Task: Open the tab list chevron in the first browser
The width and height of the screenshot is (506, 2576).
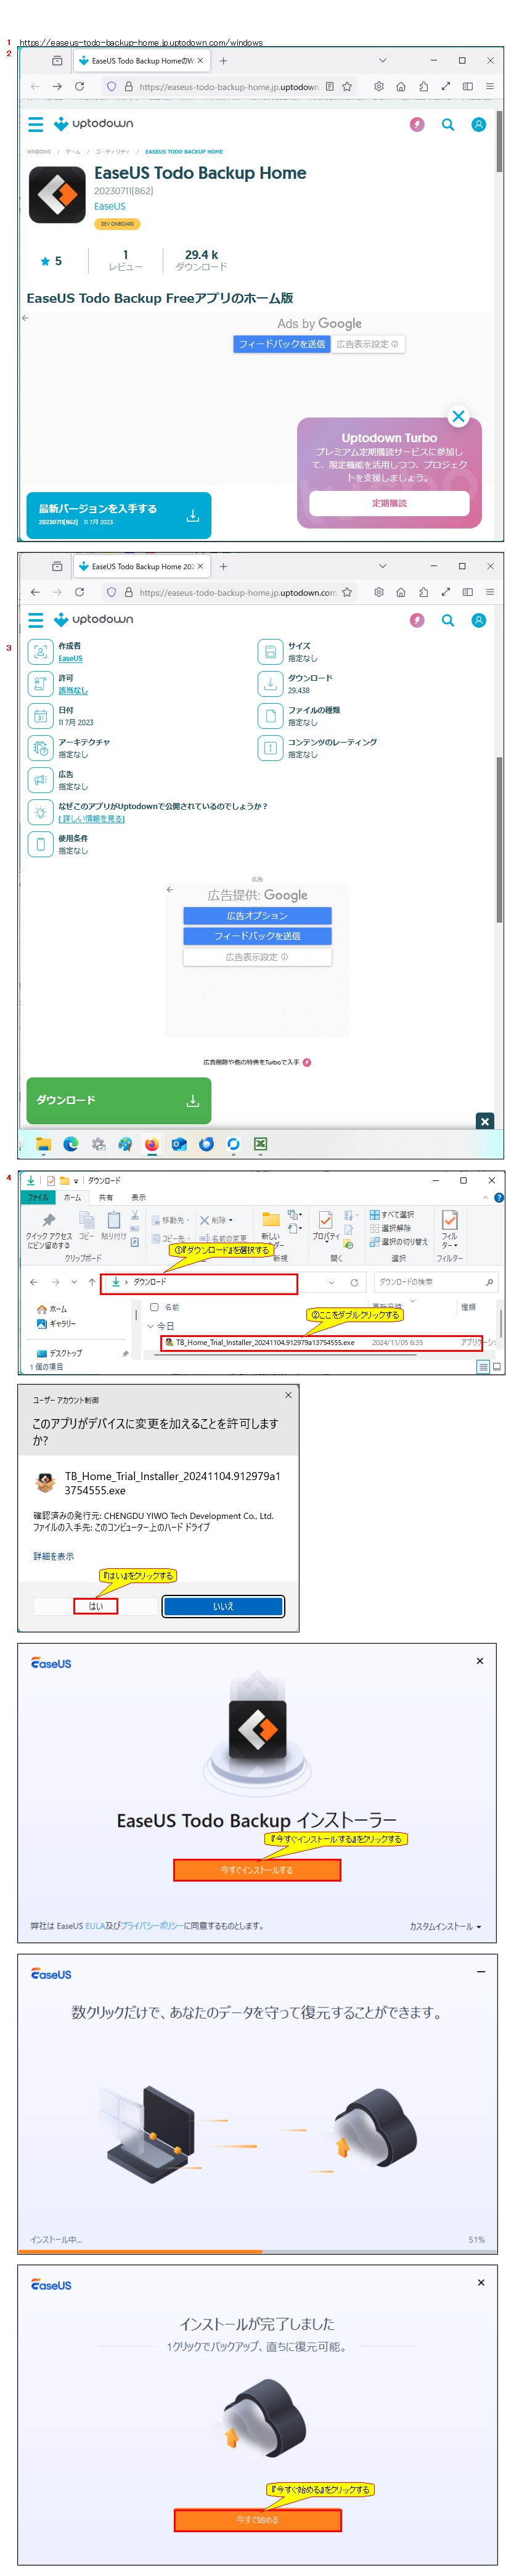Action: click(x=382, y=60)
